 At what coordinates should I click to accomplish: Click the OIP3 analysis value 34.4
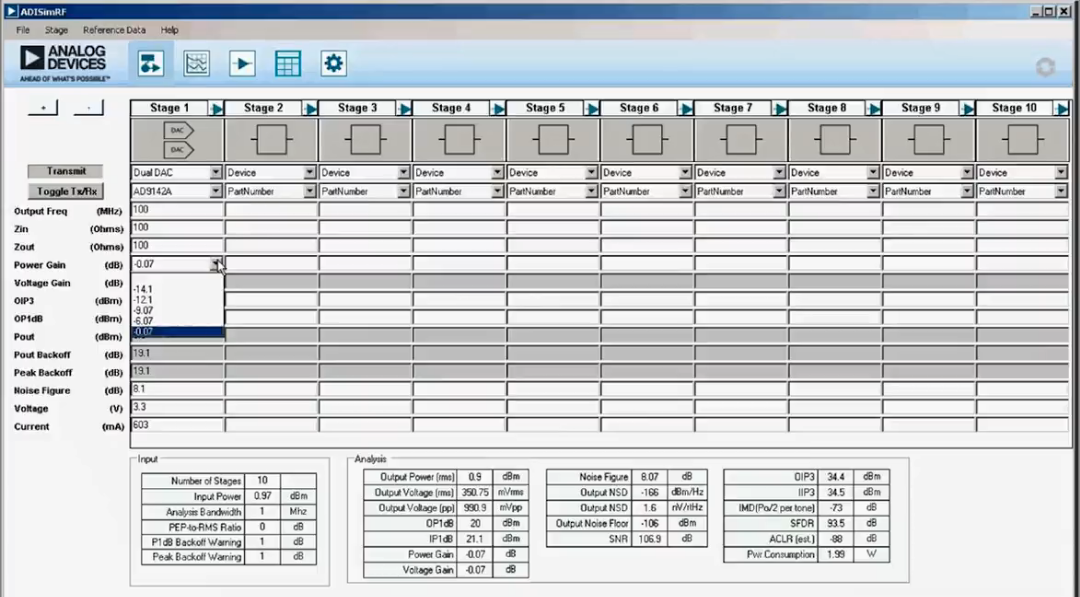point(836,476)
